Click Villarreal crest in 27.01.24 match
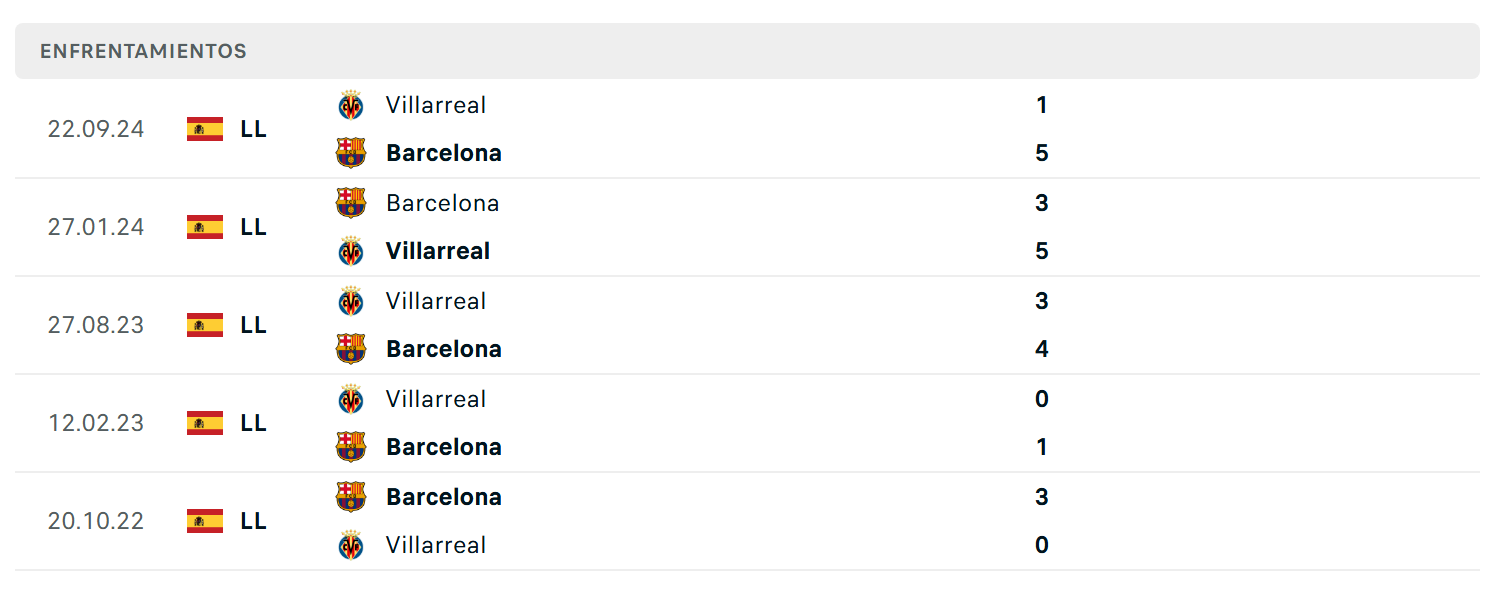This screenshot has width=1497, height=595. (351, 251)
